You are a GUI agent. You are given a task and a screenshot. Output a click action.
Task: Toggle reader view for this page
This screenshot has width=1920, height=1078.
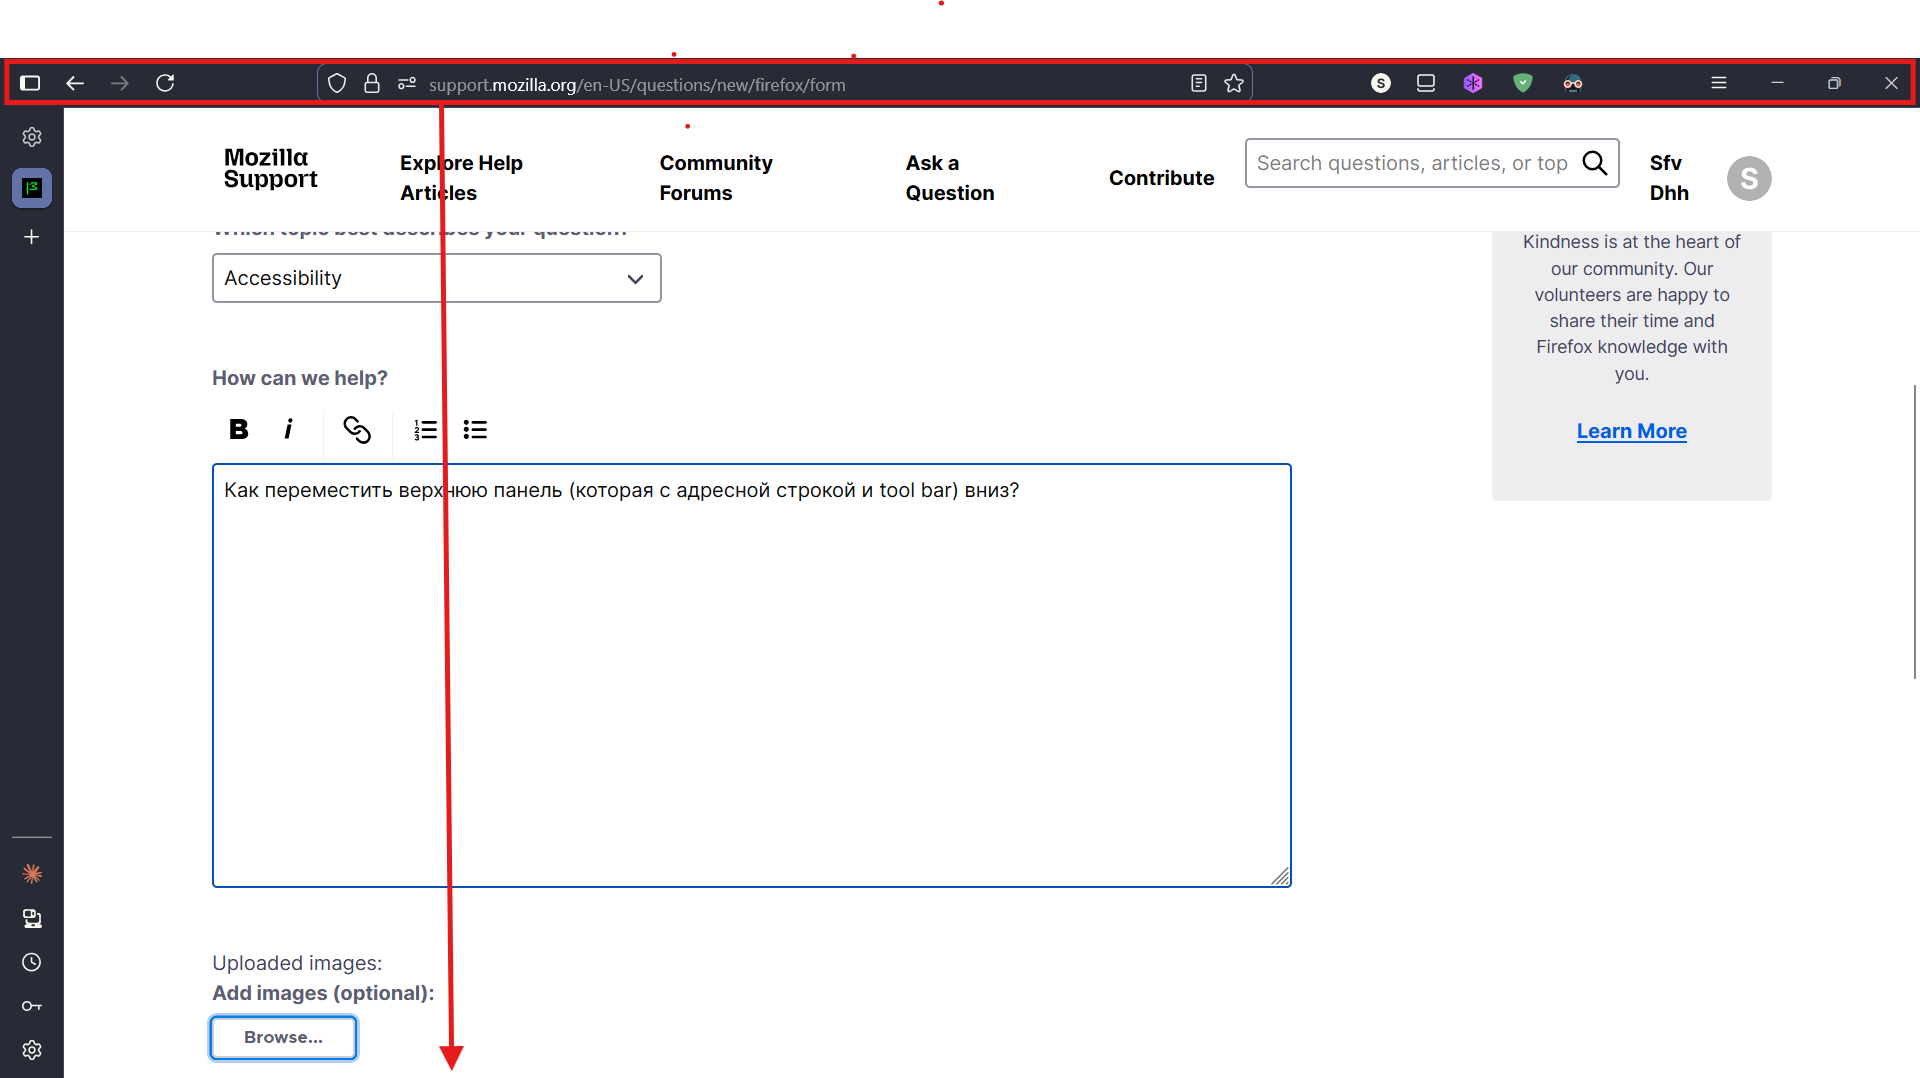tap(1199, 83)
